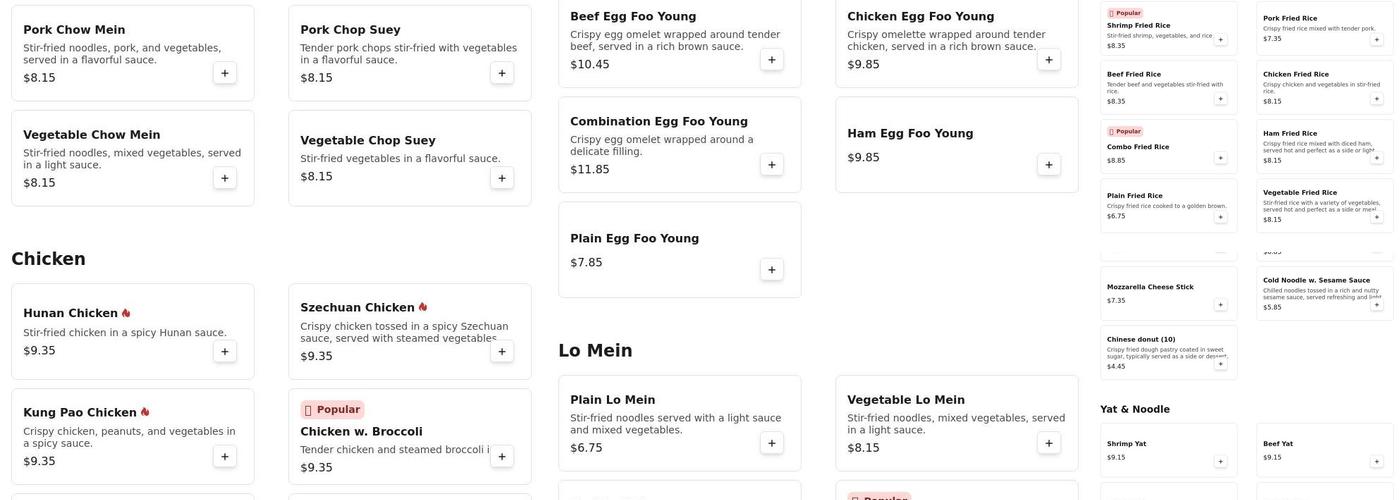Add Combination Egg Foo Young to cart
1400x500 pixels.
pos(771,165)
